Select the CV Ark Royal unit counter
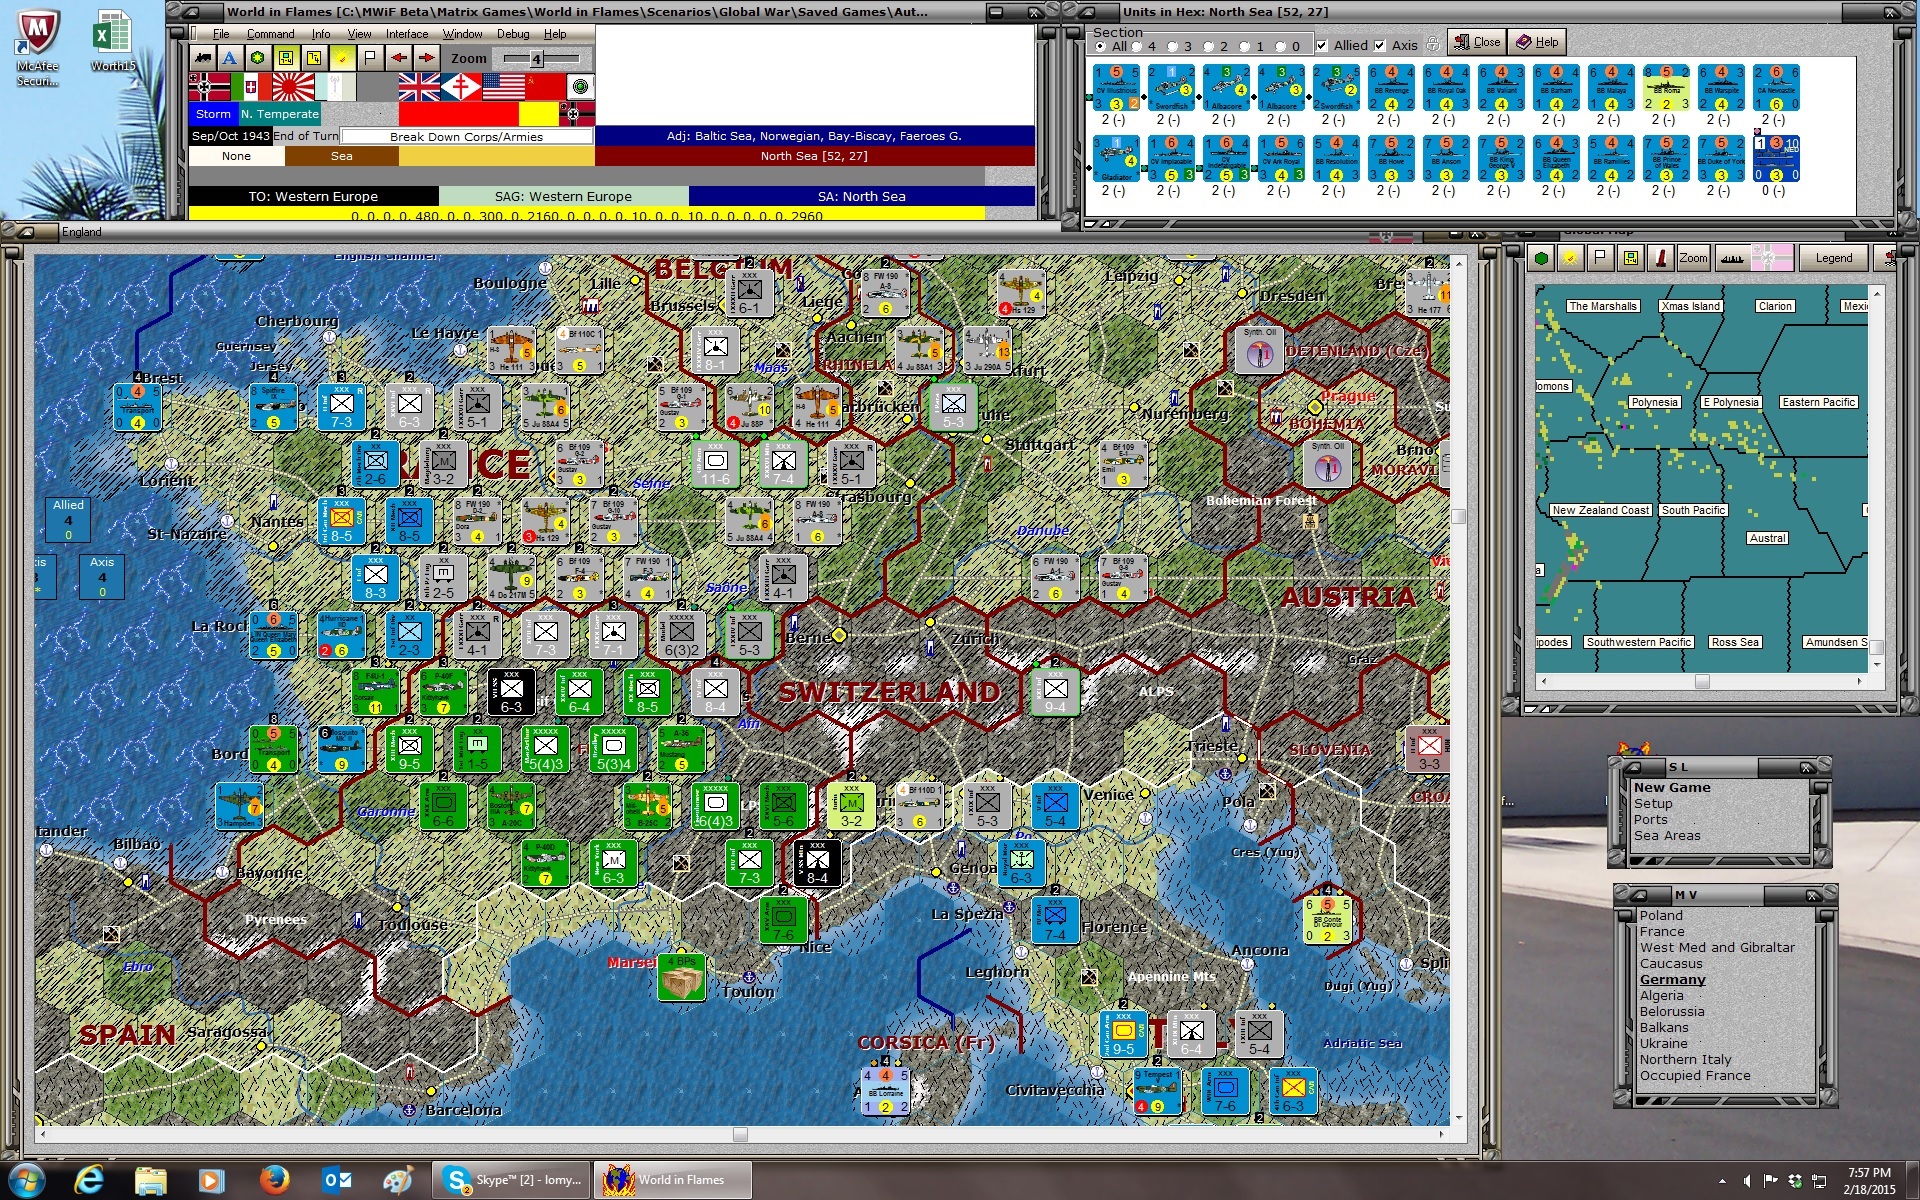Screen dimensions: 1920x1200 pyautogui.click(x=1280, y=158)
